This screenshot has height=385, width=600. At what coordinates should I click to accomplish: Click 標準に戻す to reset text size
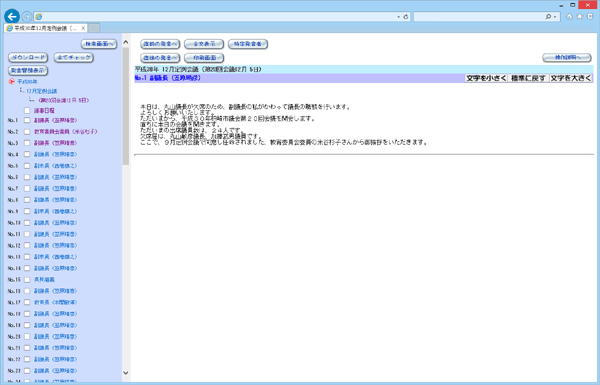click(x=528, y=78)
